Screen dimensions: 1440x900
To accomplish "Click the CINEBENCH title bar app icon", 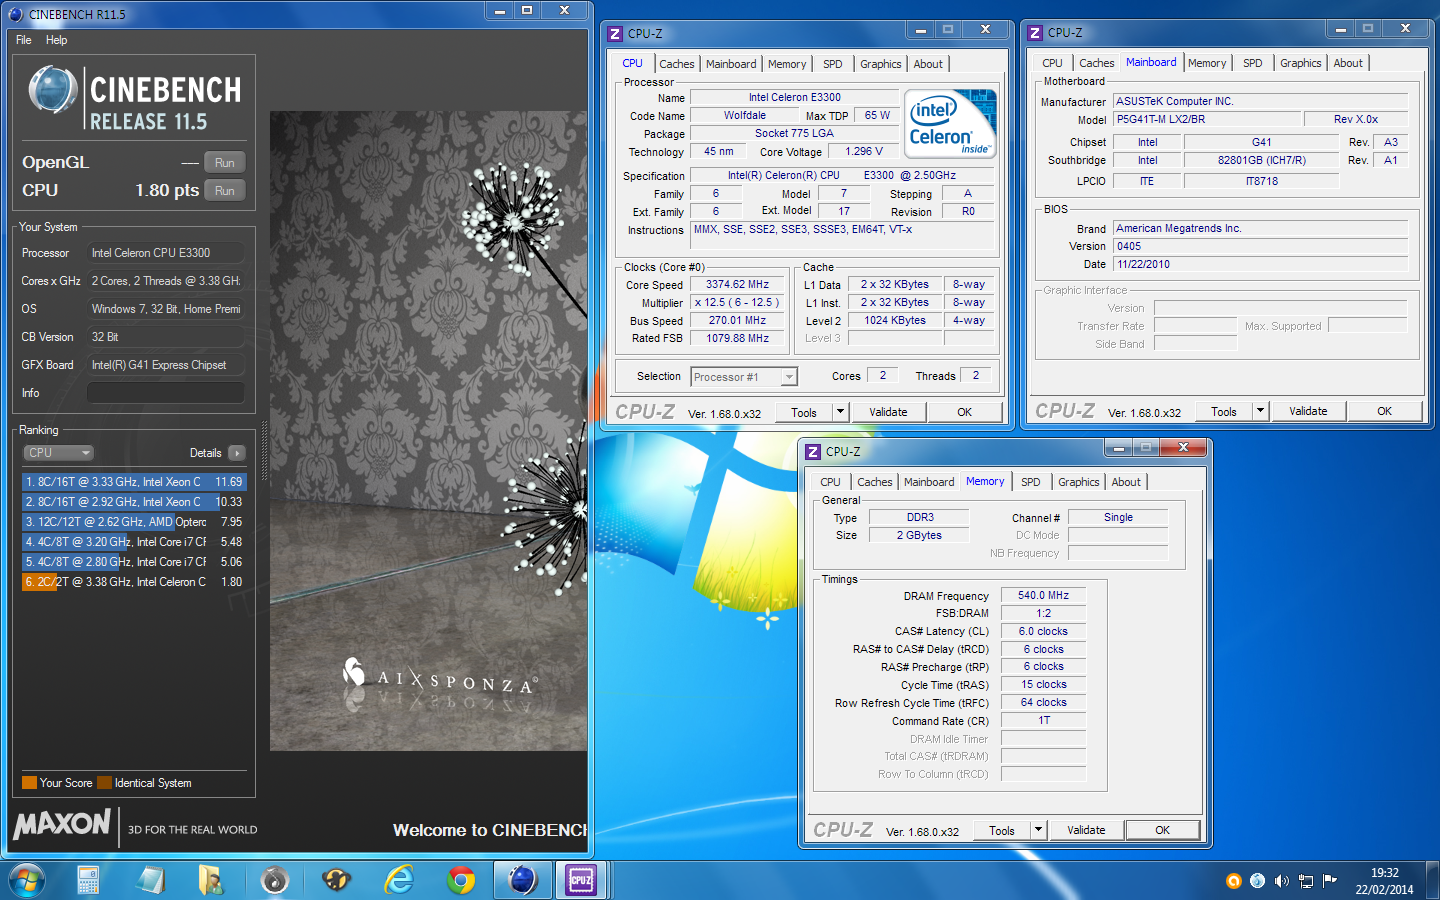I will click(15, 14).
